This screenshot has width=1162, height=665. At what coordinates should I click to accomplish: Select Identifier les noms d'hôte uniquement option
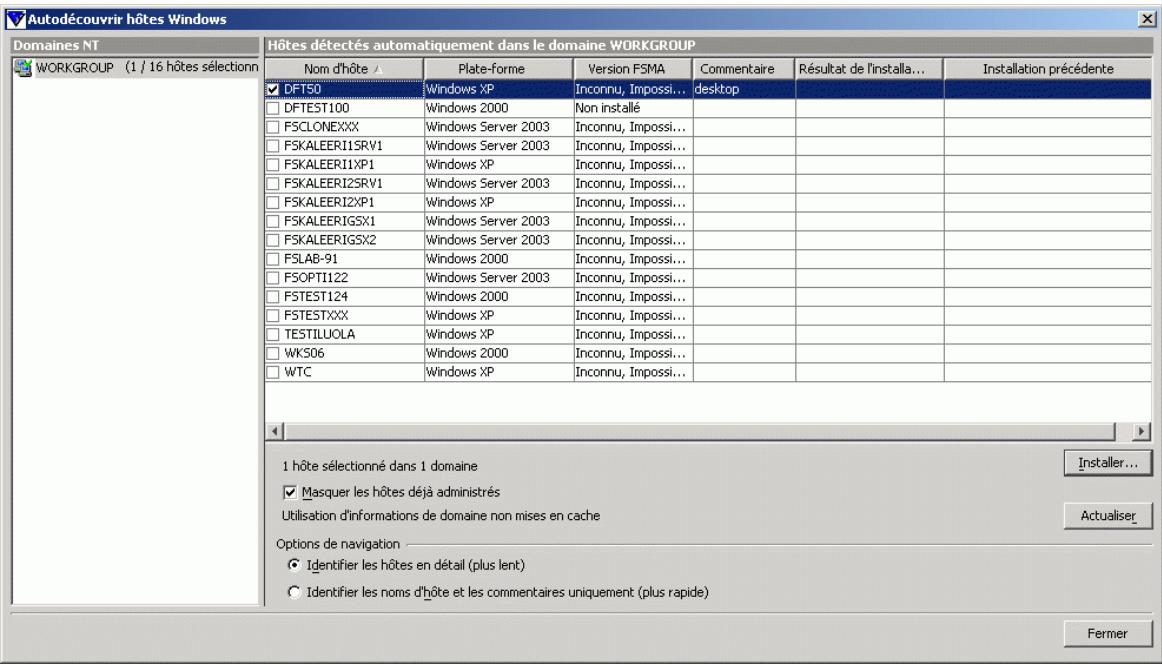pyautogui.click(x=294, y=592)
